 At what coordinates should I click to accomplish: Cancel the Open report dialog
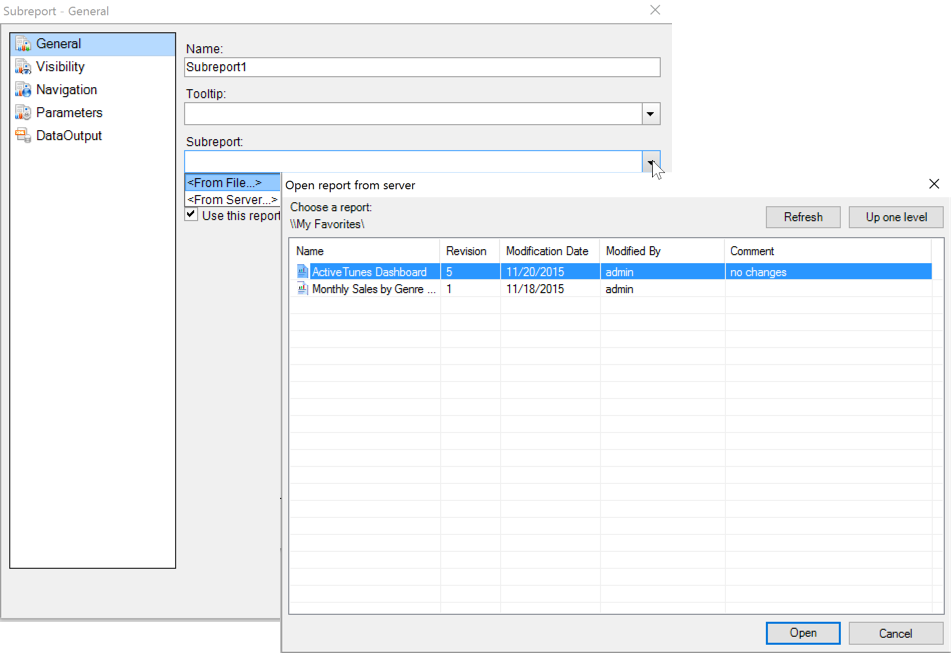[896, 633]
